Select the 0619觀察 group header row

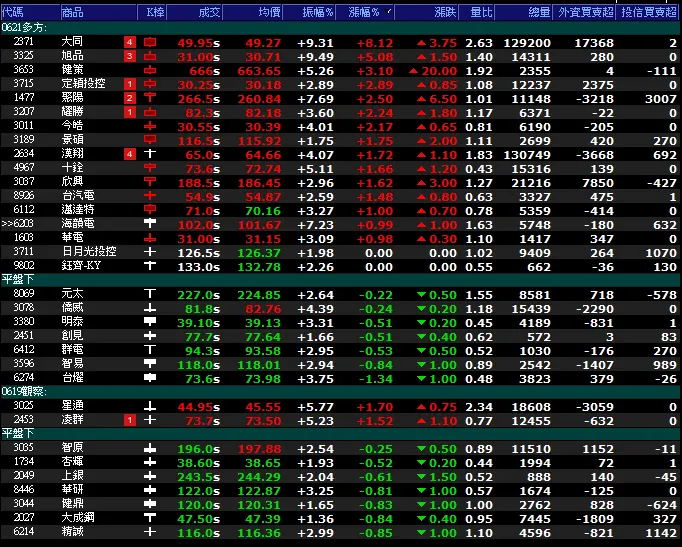pos(341,391)
